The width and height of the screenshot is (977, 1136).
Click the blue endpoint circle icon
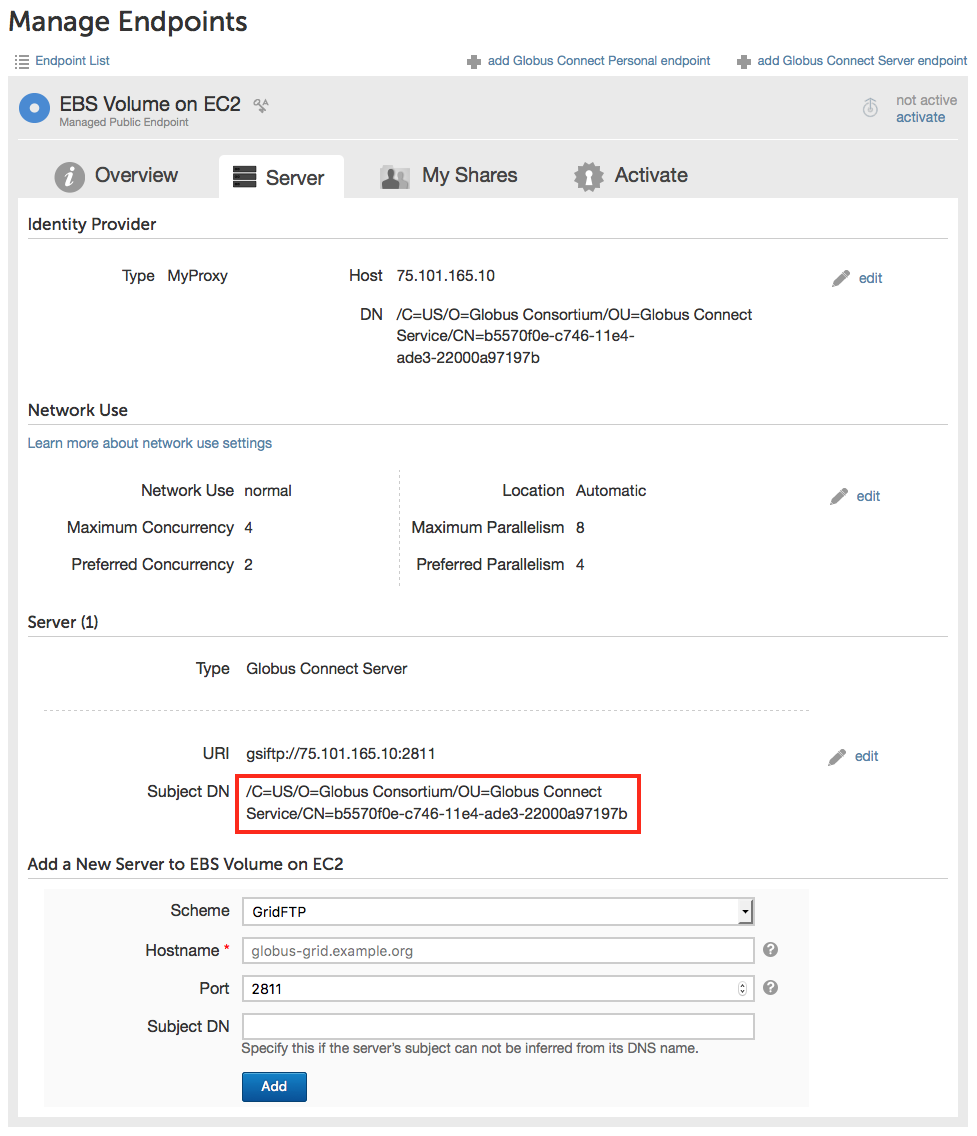coord(34,109)
